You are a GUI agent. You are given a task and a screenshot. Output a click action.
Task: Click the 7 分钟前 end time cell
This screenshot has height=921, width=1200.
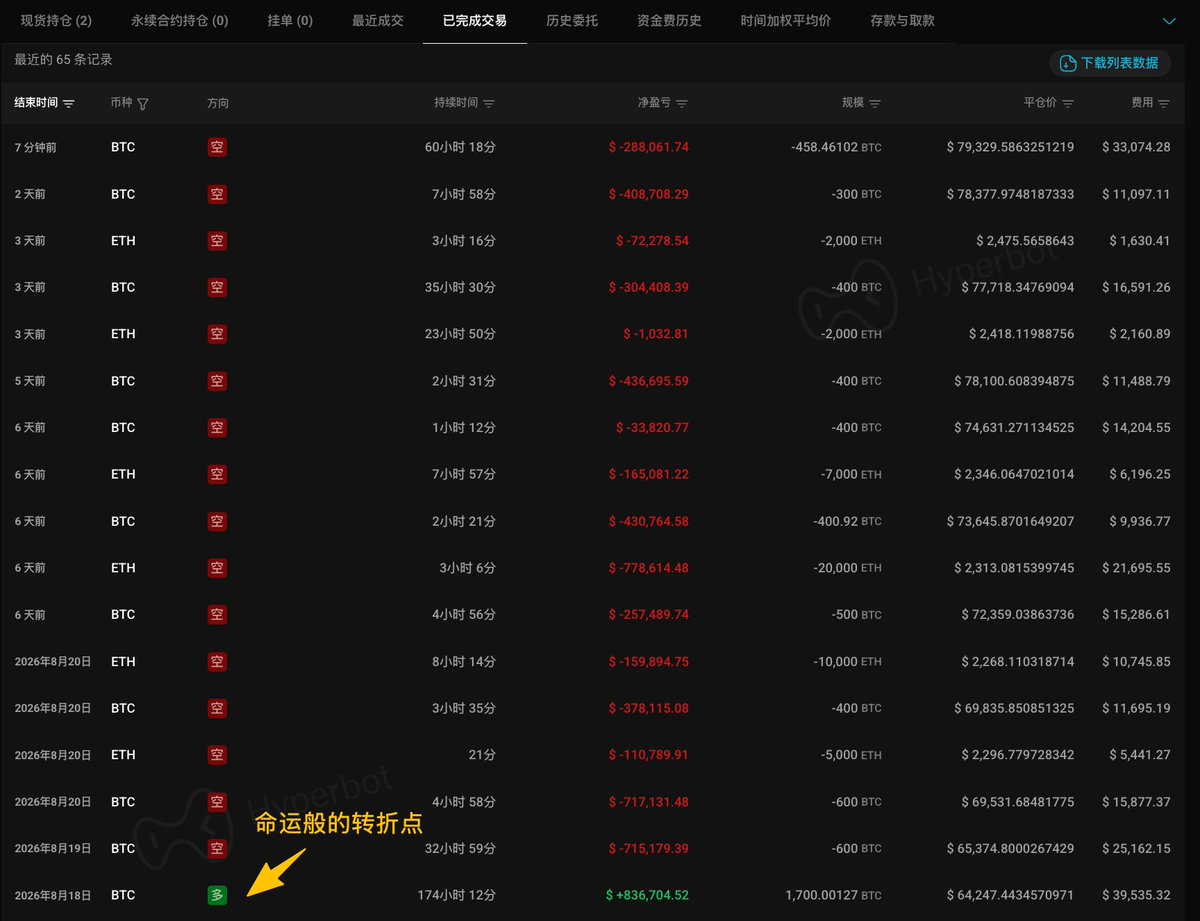36,147
